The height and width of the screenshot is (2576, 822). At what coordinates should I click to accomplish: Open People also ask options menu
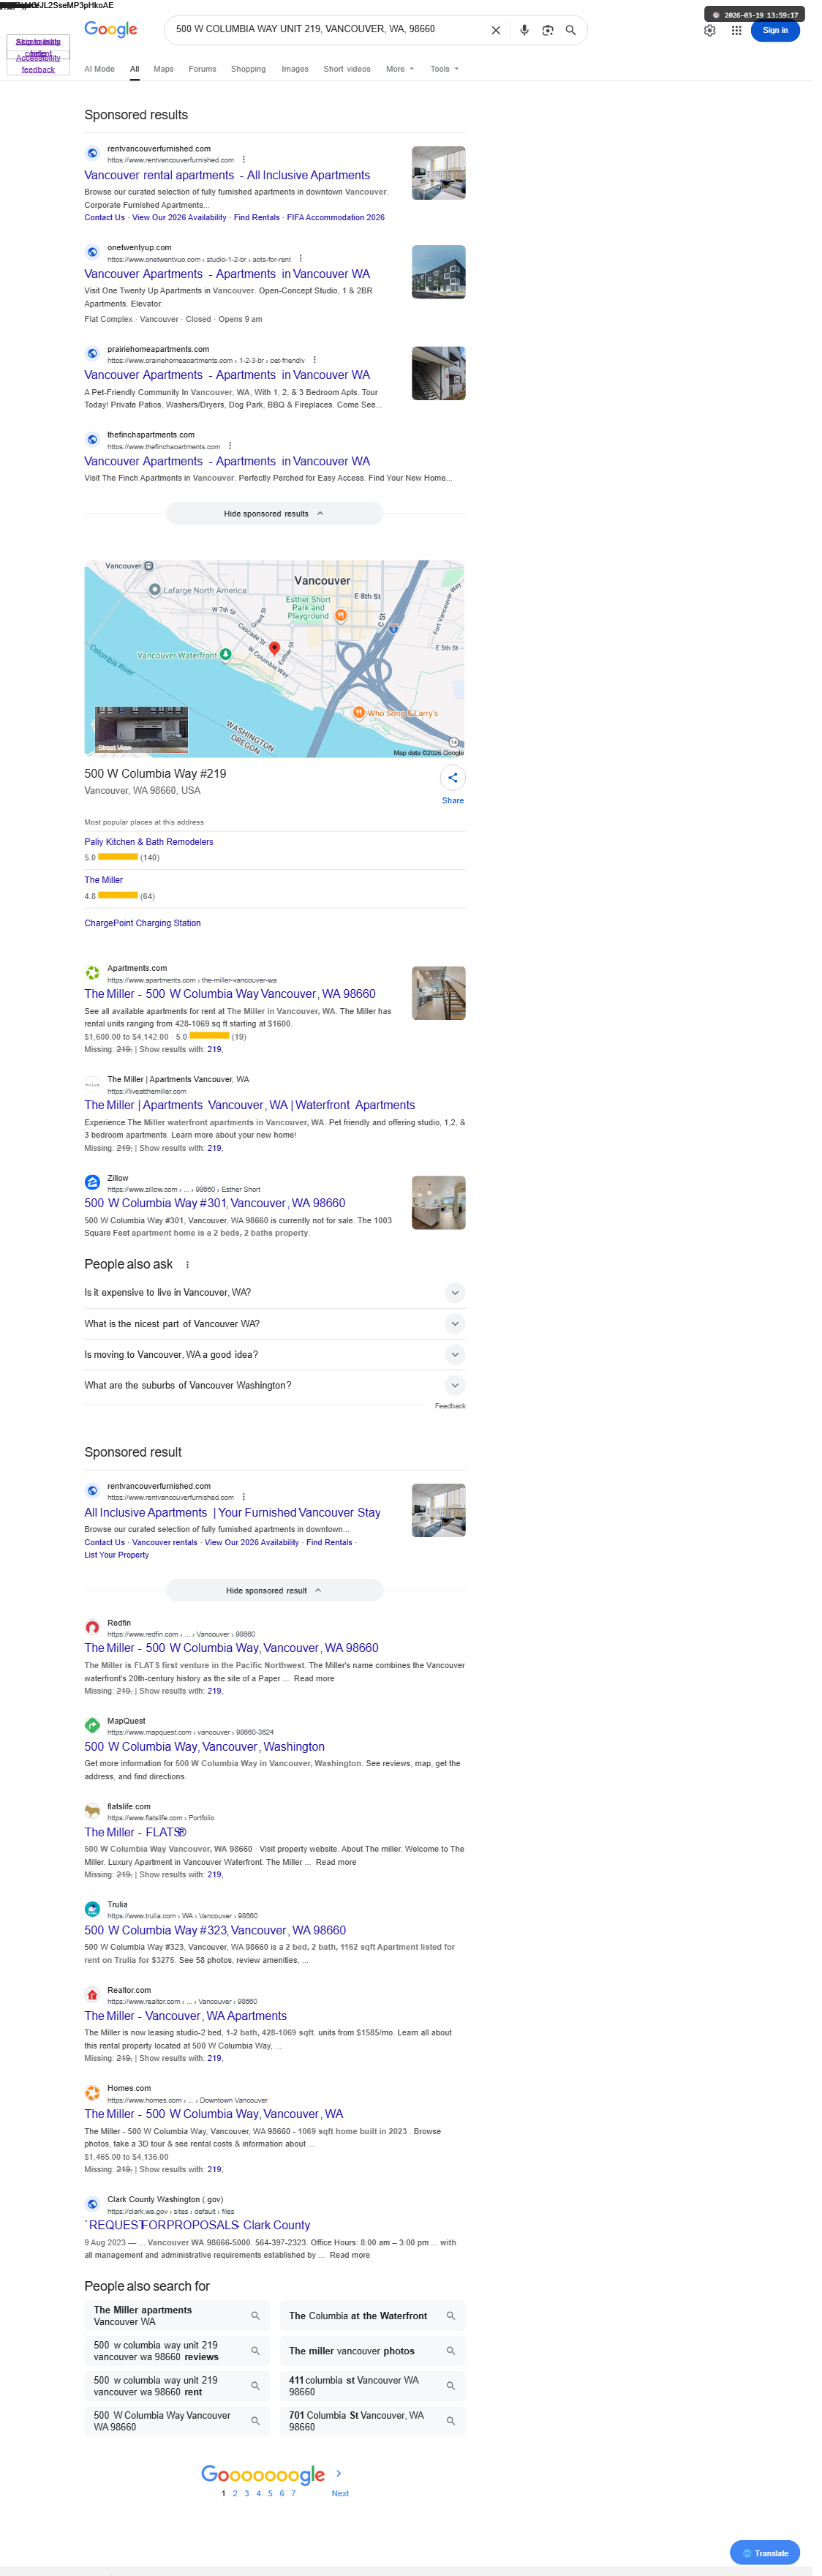(x=187, y=1265)
